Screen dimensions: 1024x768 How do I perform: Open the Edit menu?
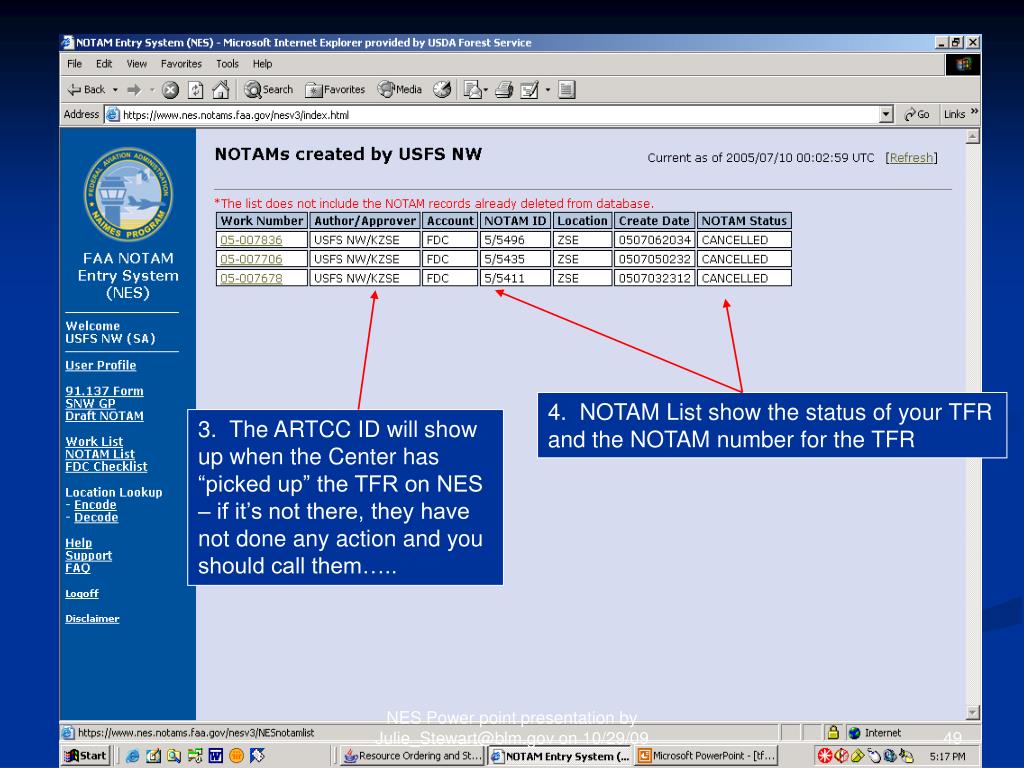click(x=104, y=64)
